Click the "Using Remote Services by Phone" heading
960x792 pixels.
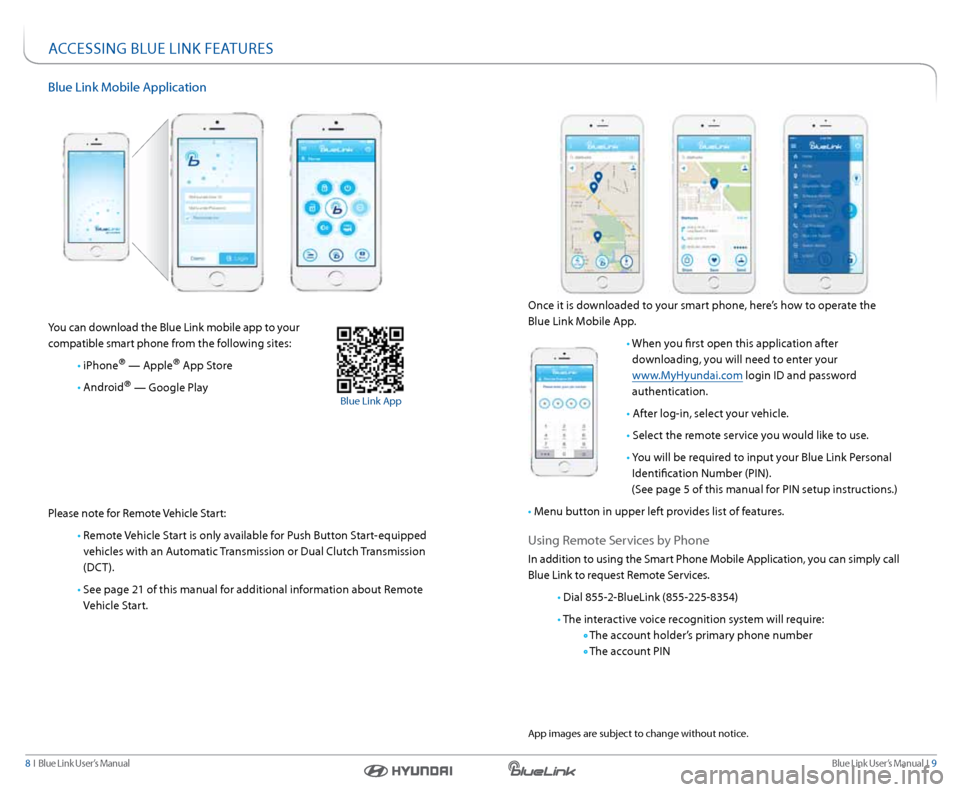(618, 540)
